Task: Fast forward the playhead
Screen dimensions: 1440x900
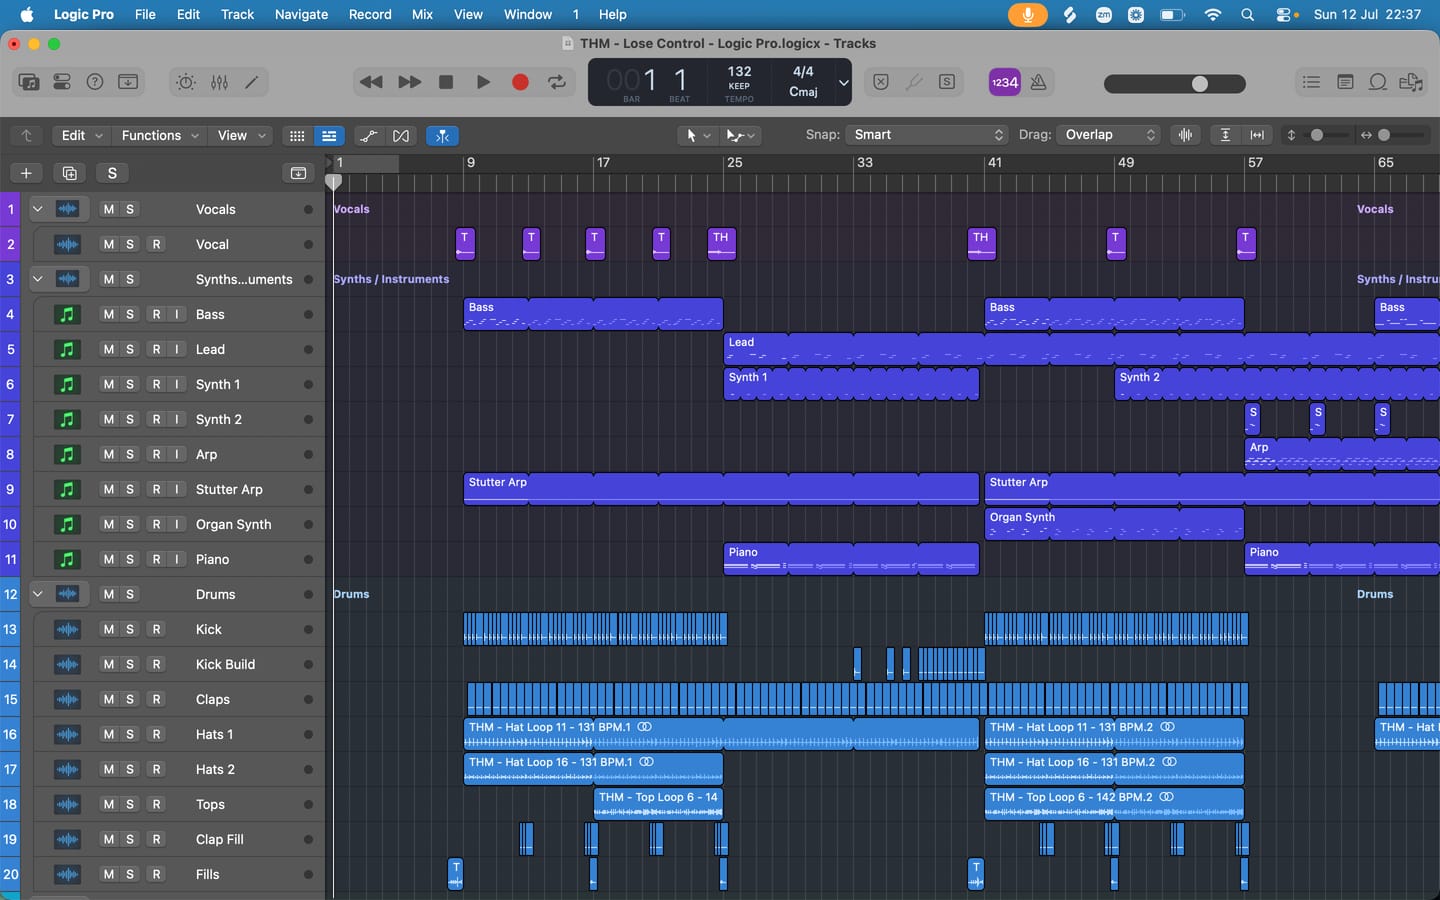Action: [409, 82]
